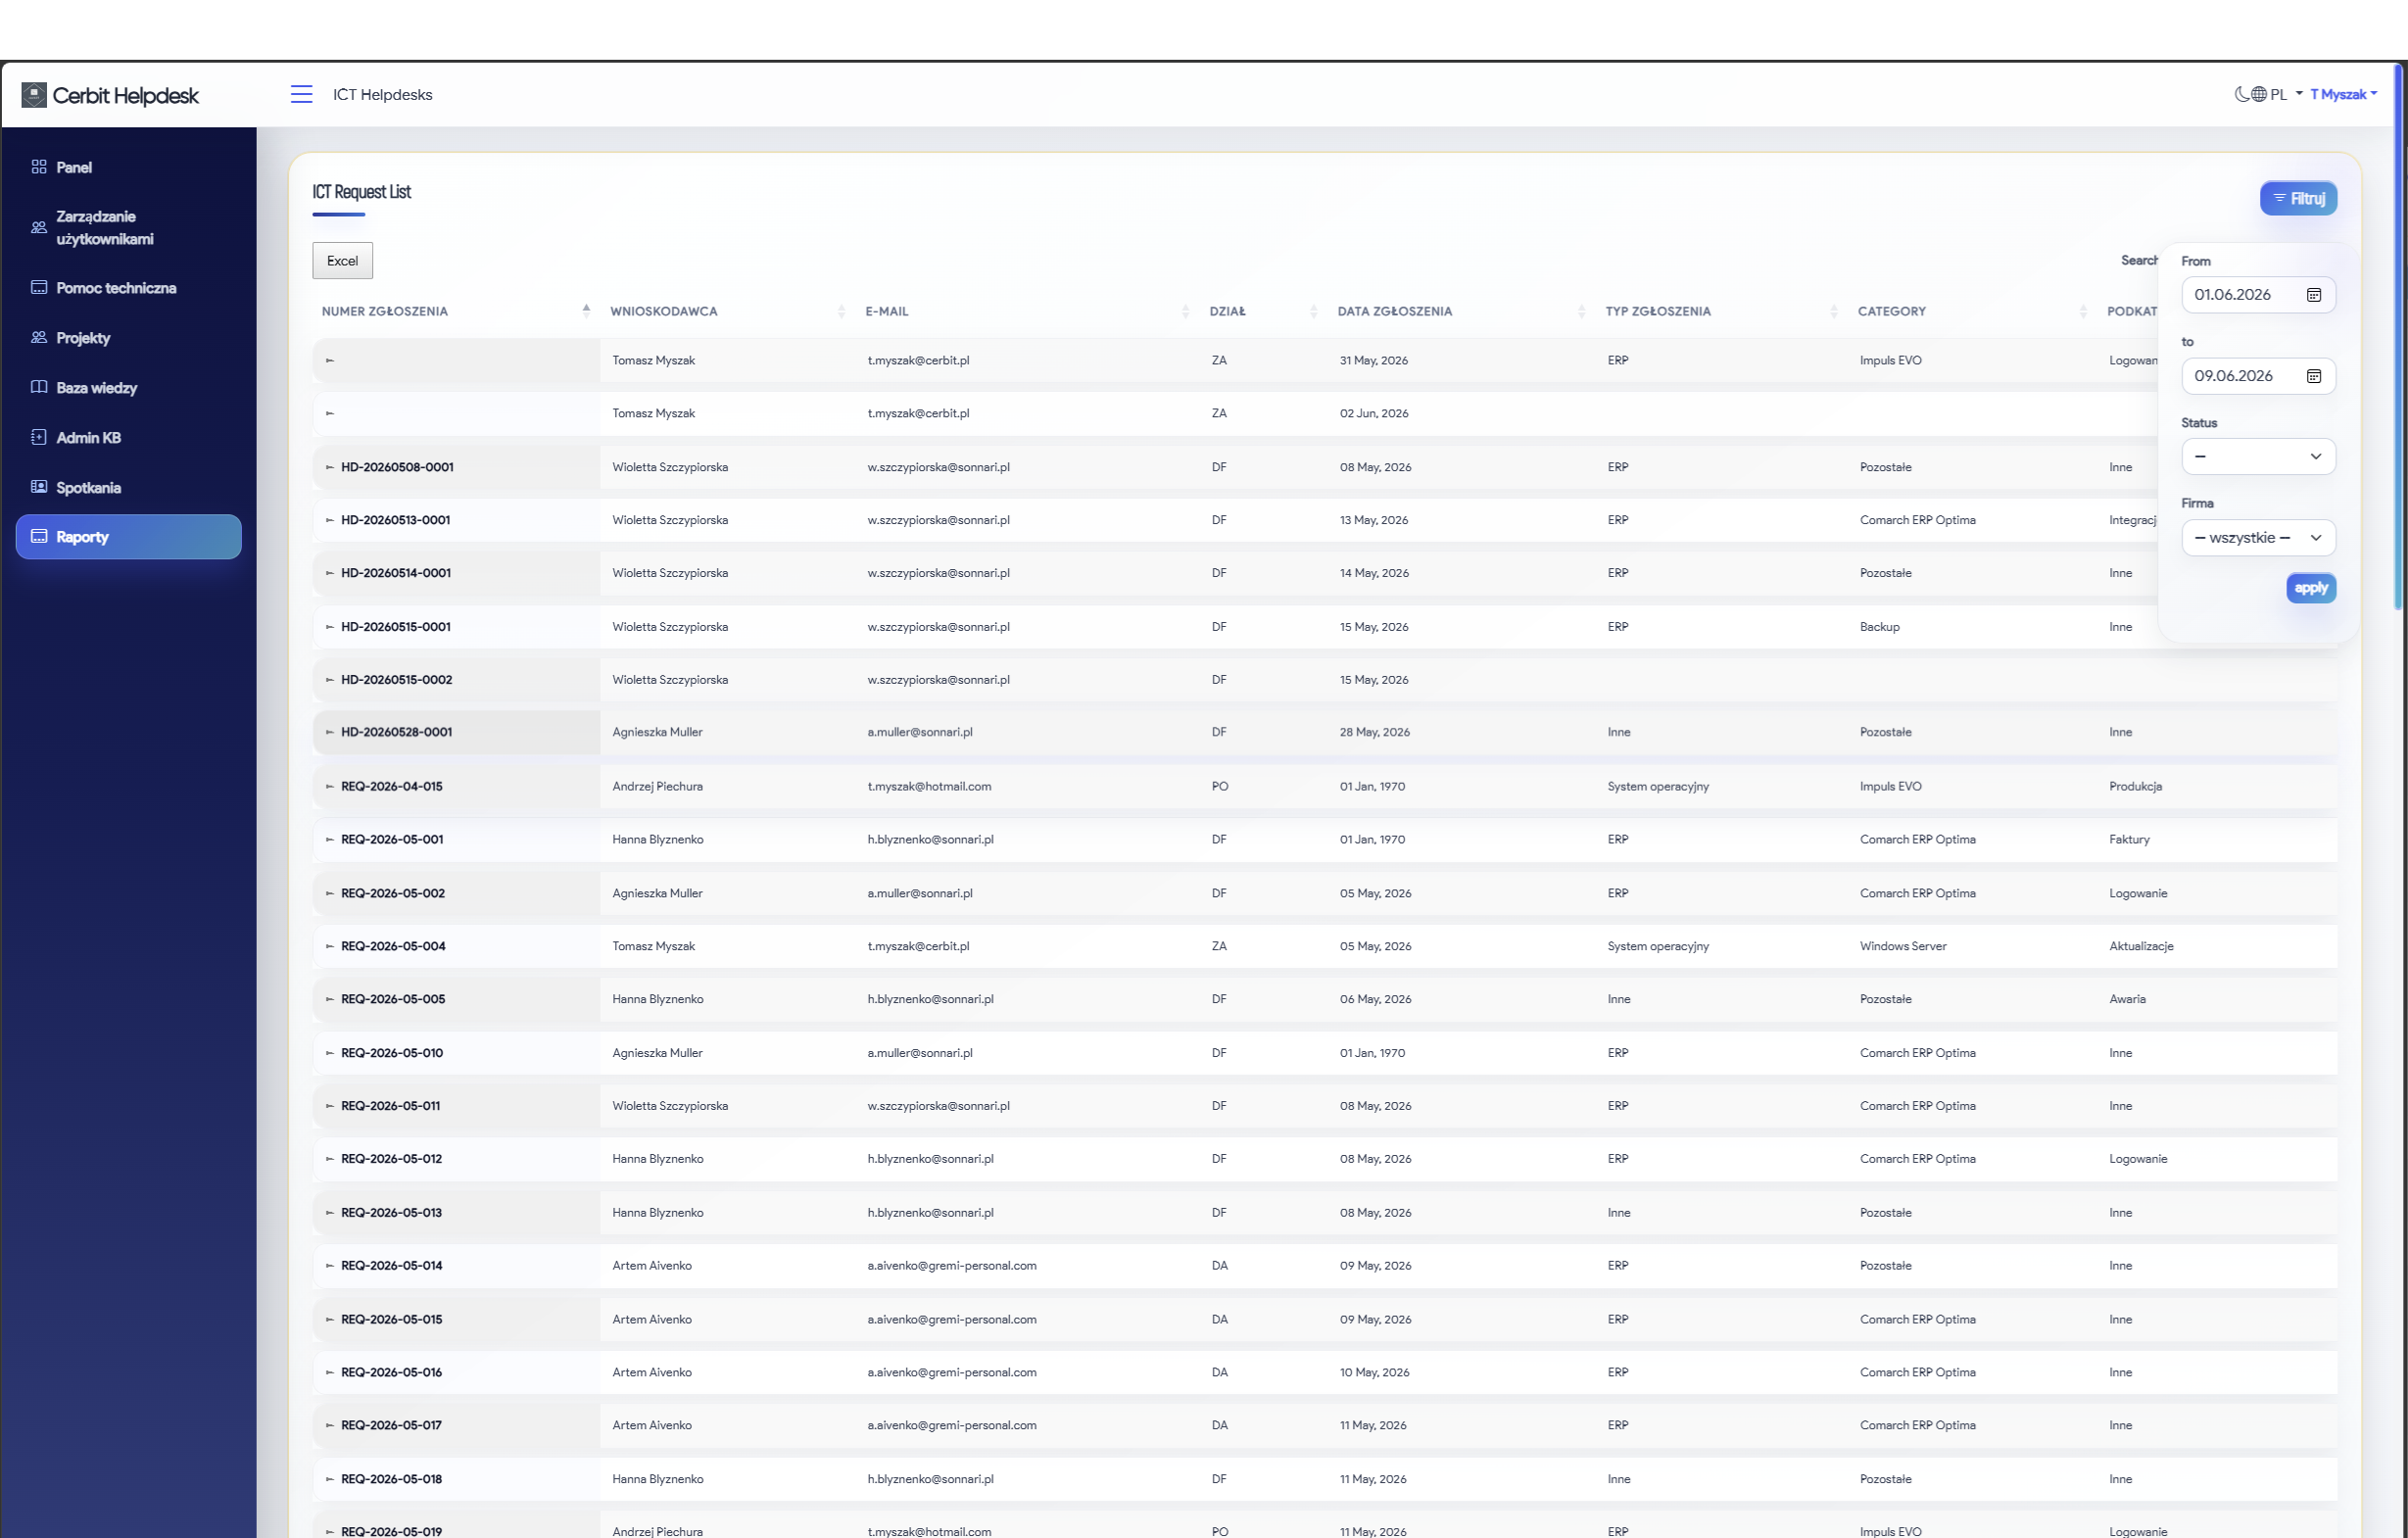Click the Raporty icon
This screenshot has width=2408, height=1538.
tap(39, 536)
